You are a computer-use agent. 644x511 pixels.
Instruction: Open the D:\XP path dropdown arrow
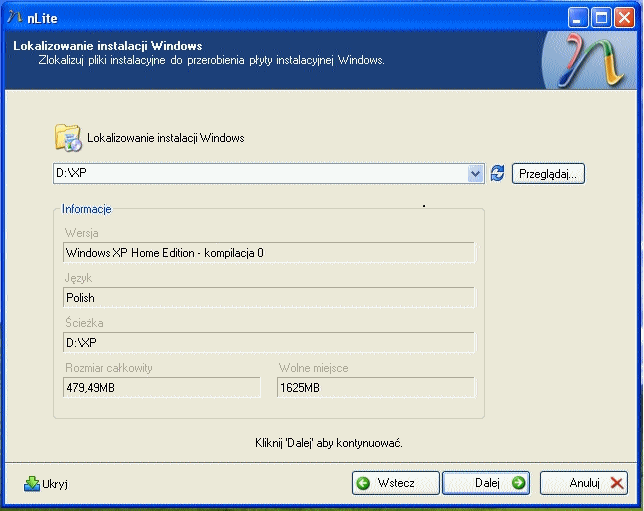coord(476,173)
